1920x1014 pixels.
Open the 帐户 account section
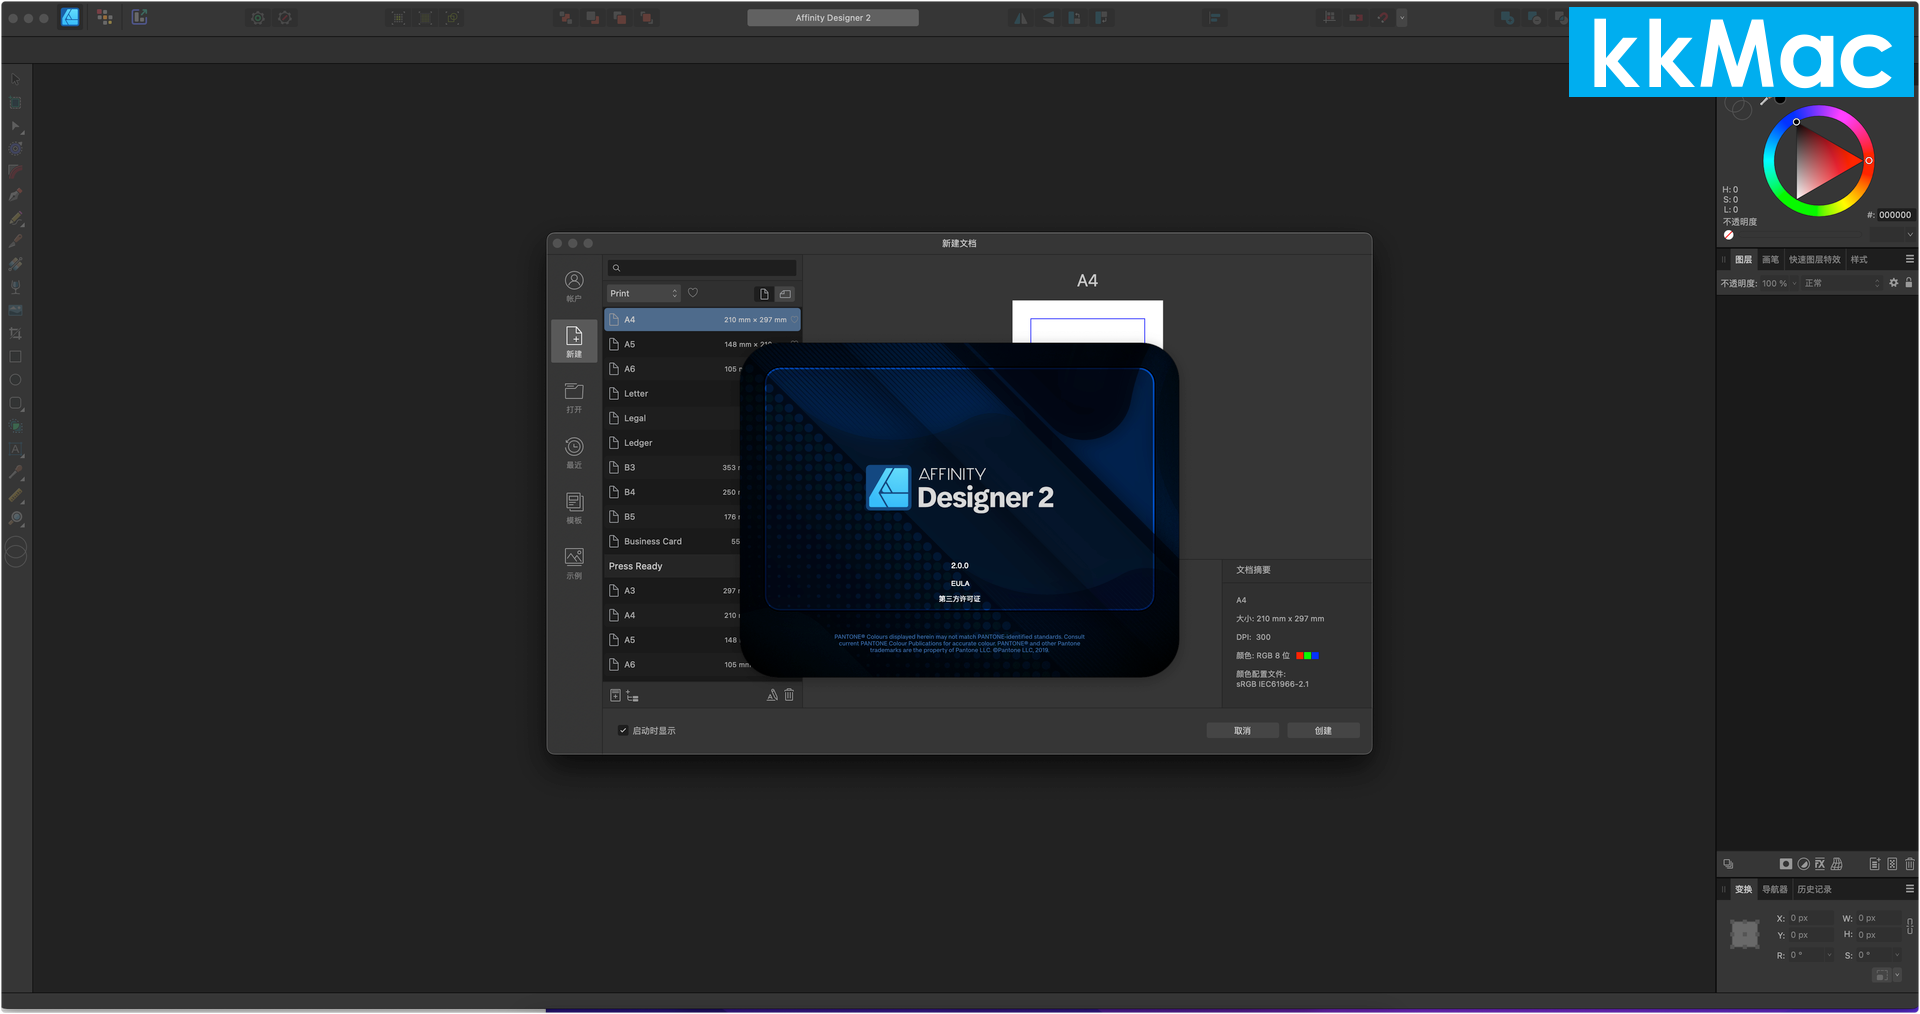574,286
